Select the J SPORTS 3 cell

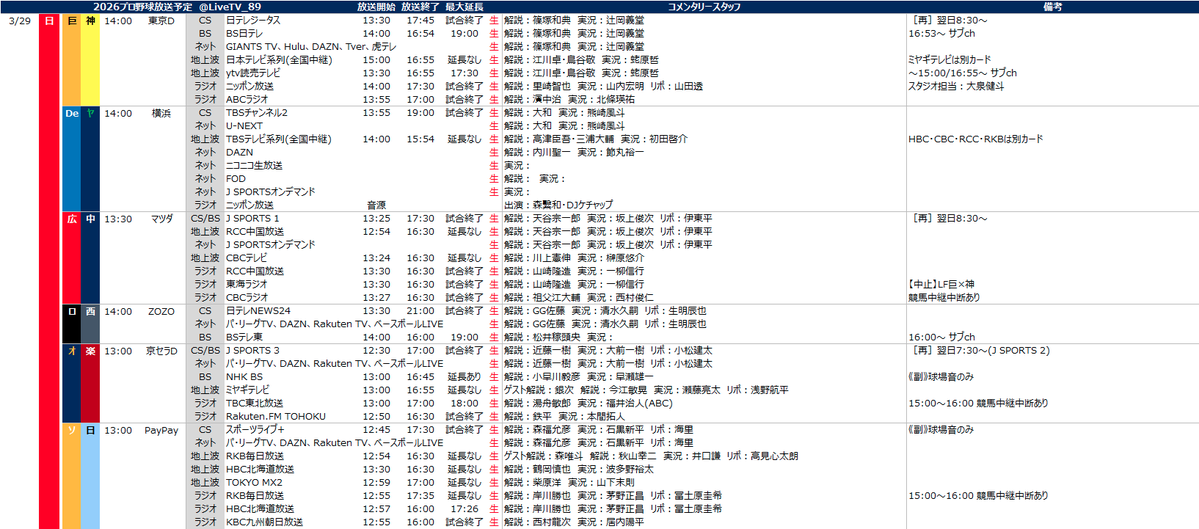click(252, 351)
